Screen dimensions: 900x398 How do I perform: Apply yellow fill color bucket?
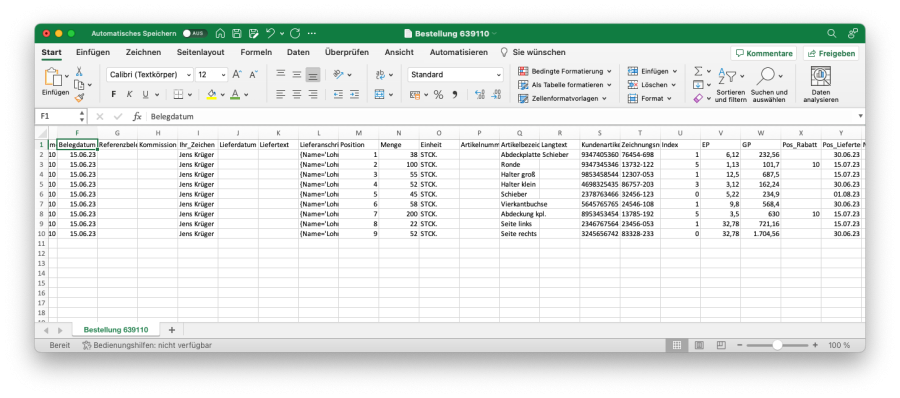pyautogui.click(x=211, y=95)
